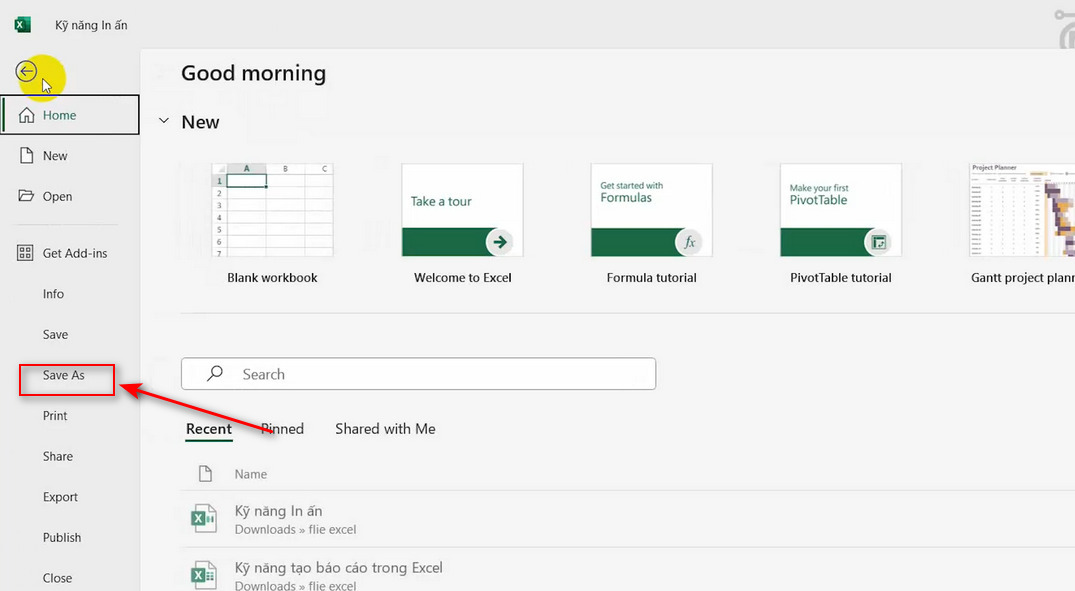The width and height of the screenshot is (1075, 591).
Task: Create a Blank workbook from thumbnail
Action: pos(272,210)
